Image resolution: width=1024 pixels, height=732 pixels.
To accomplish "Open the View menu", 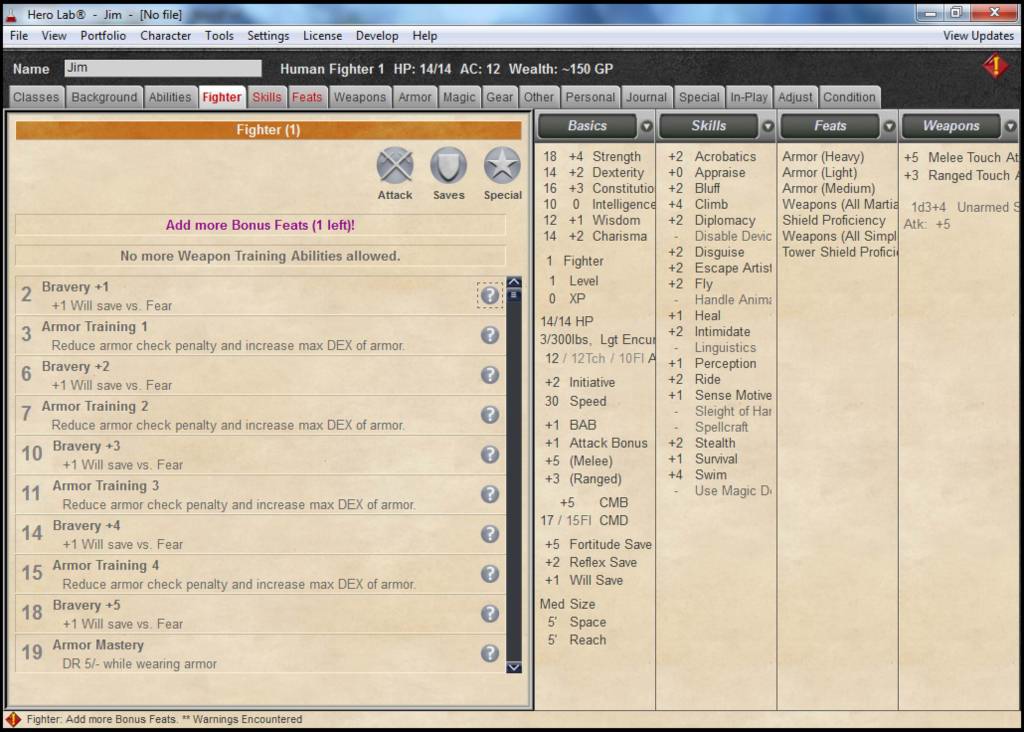I will [x=54, y=36].
